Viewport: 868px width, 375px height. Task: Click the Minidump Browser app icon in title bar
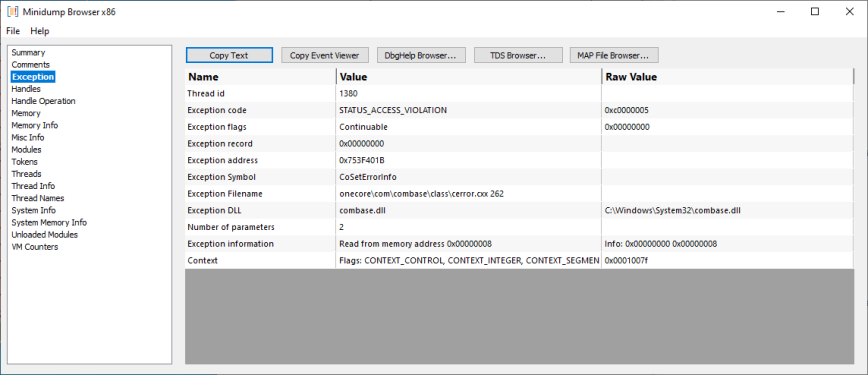coord(13,12)
